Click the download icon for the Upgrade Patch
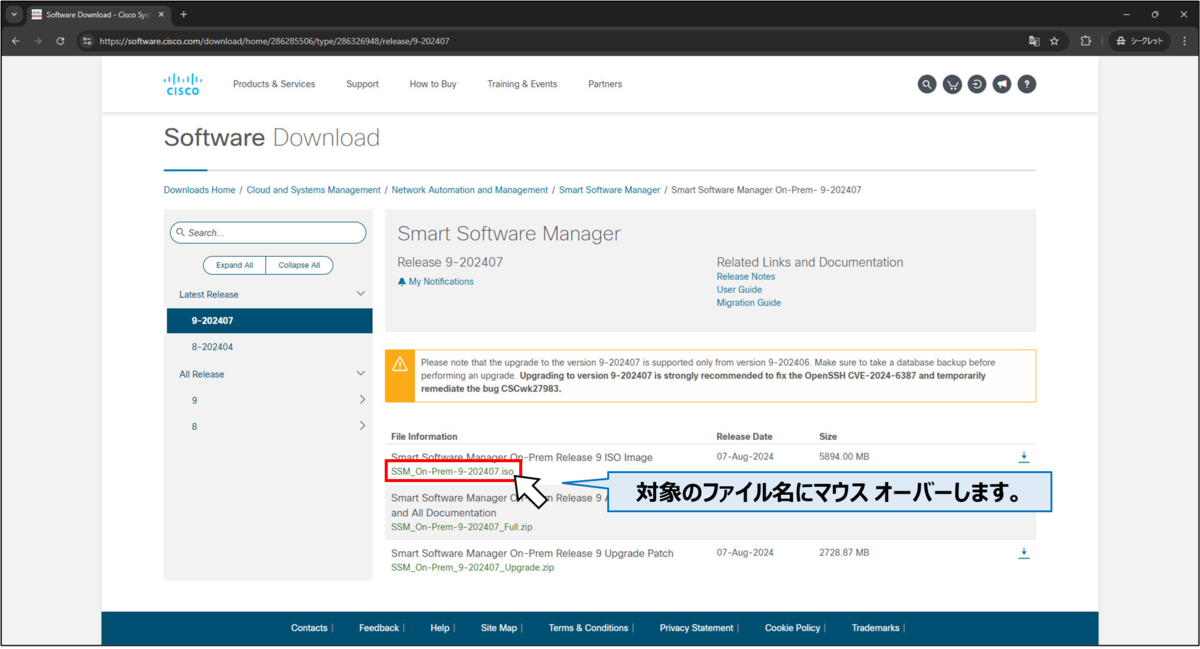 [x=1023, y=552]
